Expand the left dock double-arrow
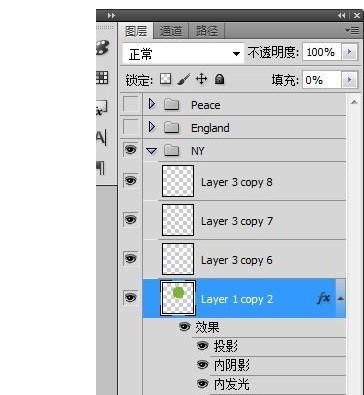 [x=111, y=15]
